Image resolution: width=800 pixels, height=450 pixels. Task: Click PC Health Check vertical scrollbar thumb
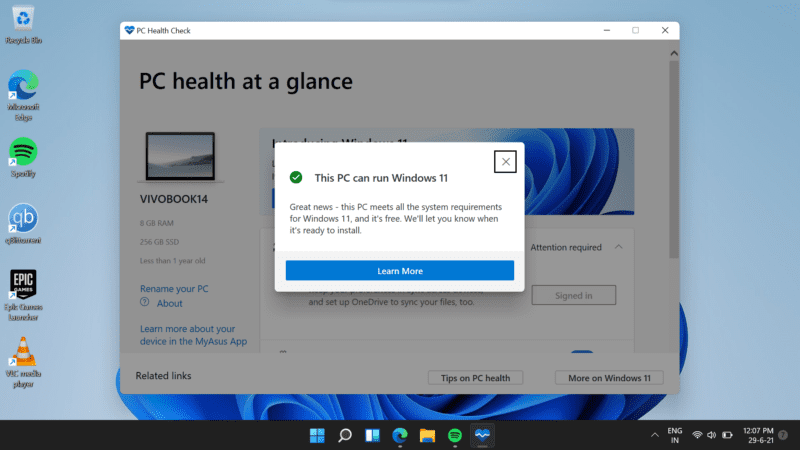point(674,159)
